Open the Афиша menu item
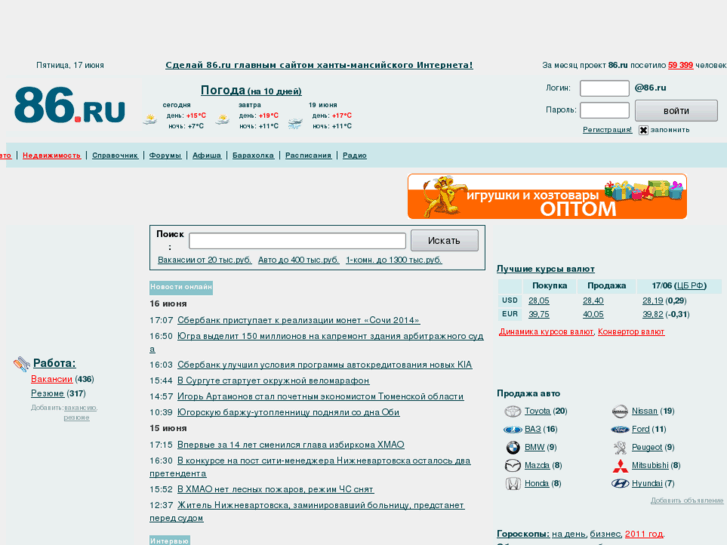727x545 pixels. tap(207, 155)
